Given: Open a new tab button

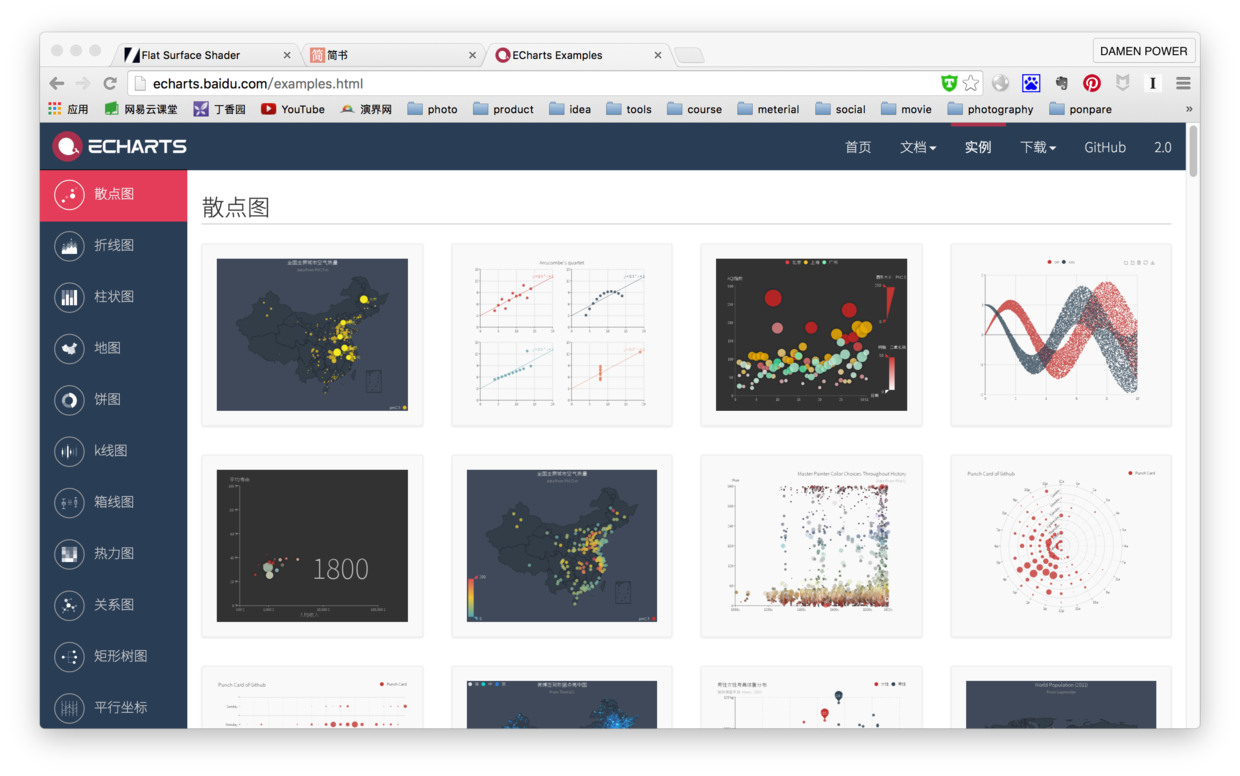Looking at the screenshot, I should pyautogui.click(x=689, y=55).
